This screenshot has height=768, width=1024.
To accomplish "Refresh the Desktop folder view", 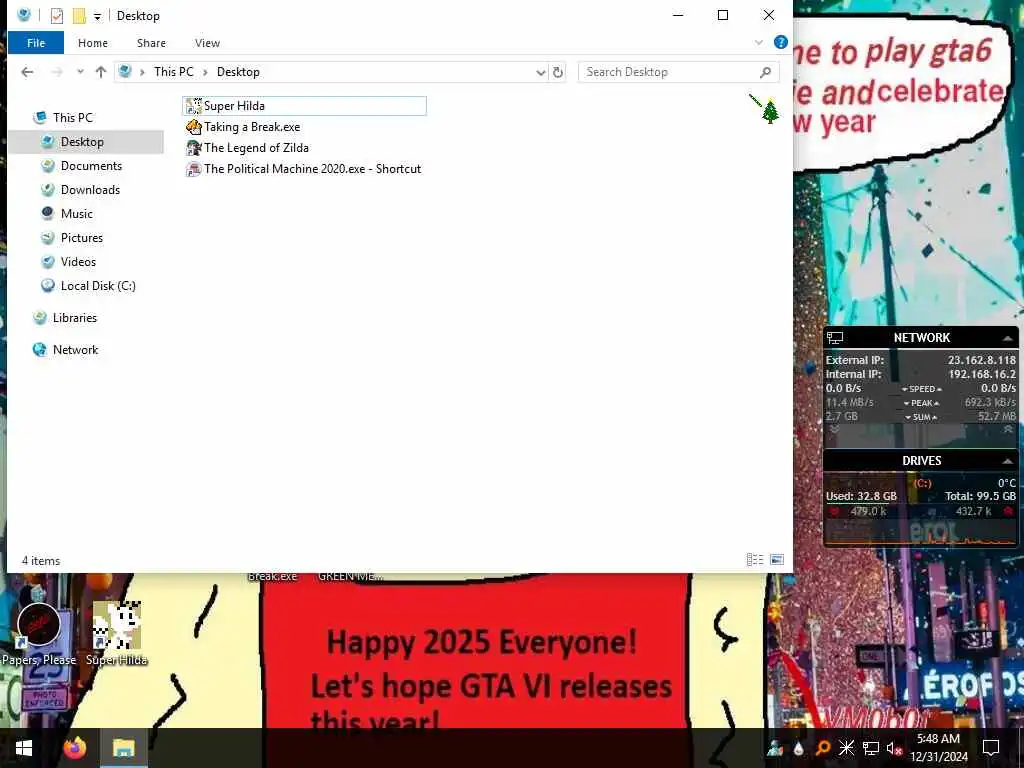I will tap(558, 72).
